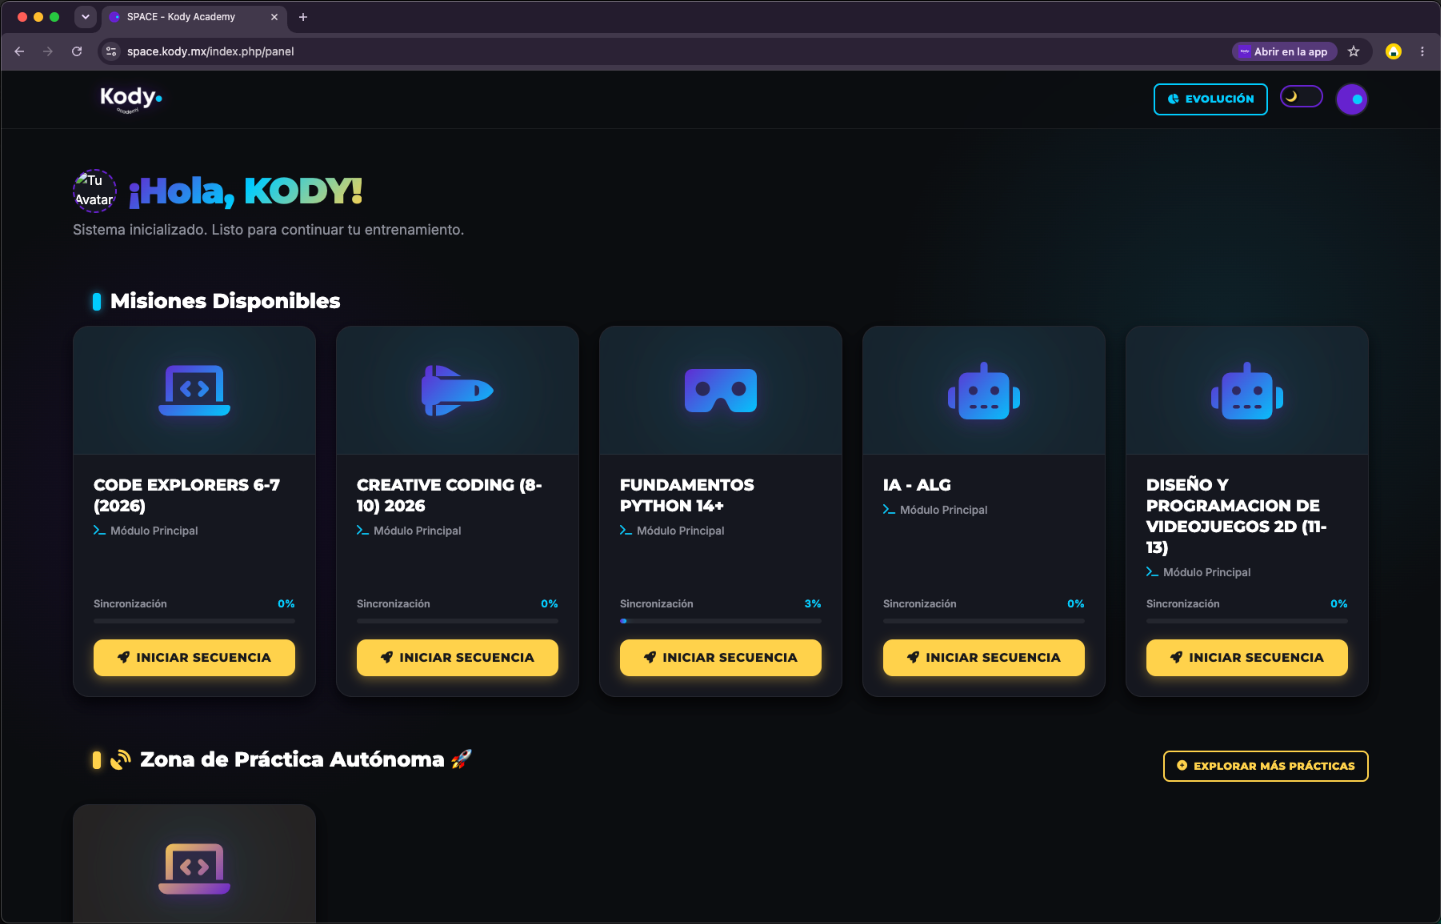Click the 3% sync value on Fundamentos Python
Image resolution: width=1441 pixels, height=924 pixels.
pyautogui.click(x=813, y=604)
